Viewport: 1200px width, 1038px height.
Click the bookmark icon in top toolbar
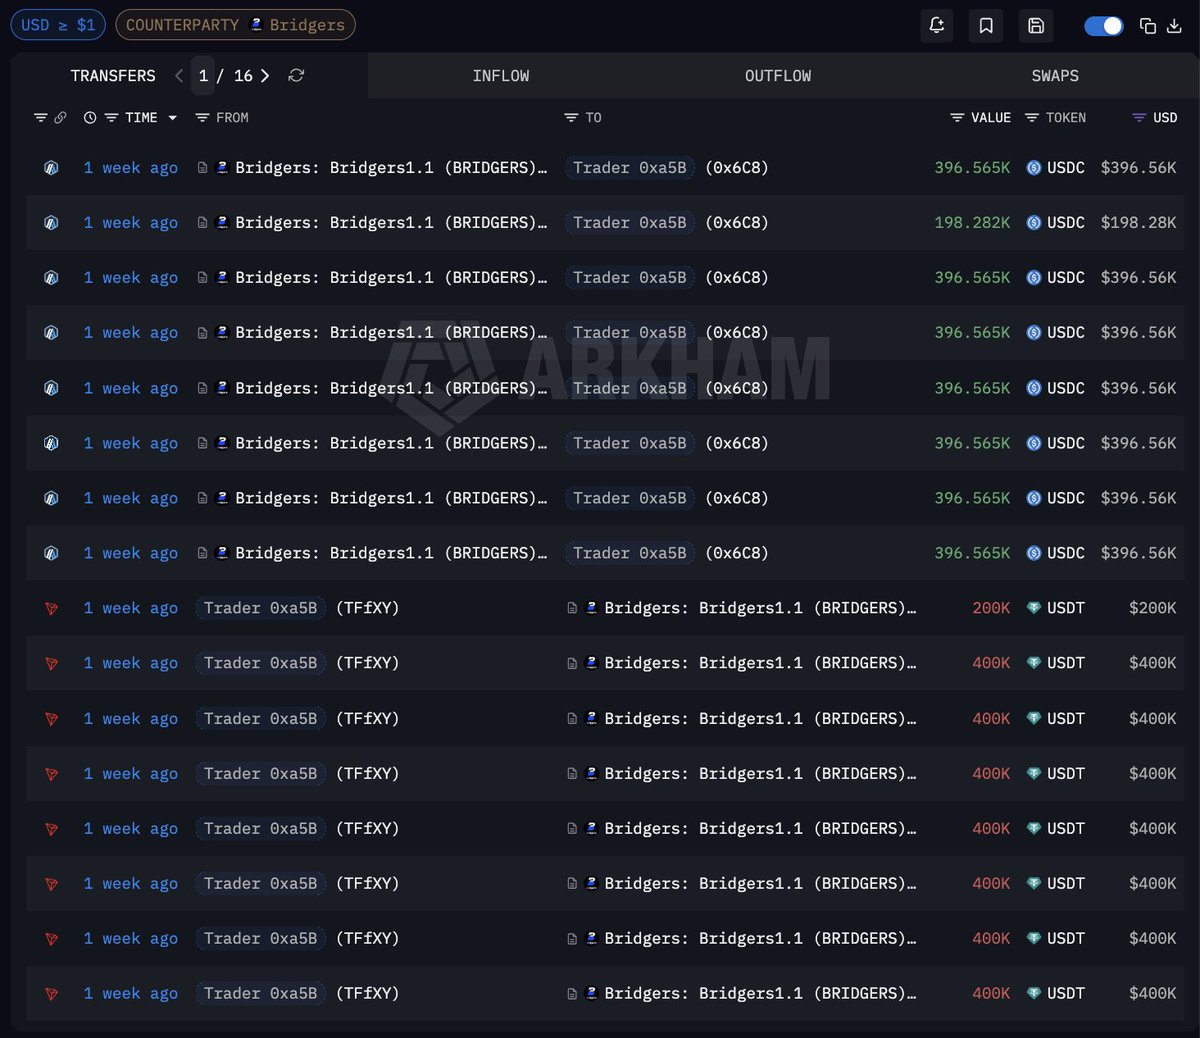(986, 26)
